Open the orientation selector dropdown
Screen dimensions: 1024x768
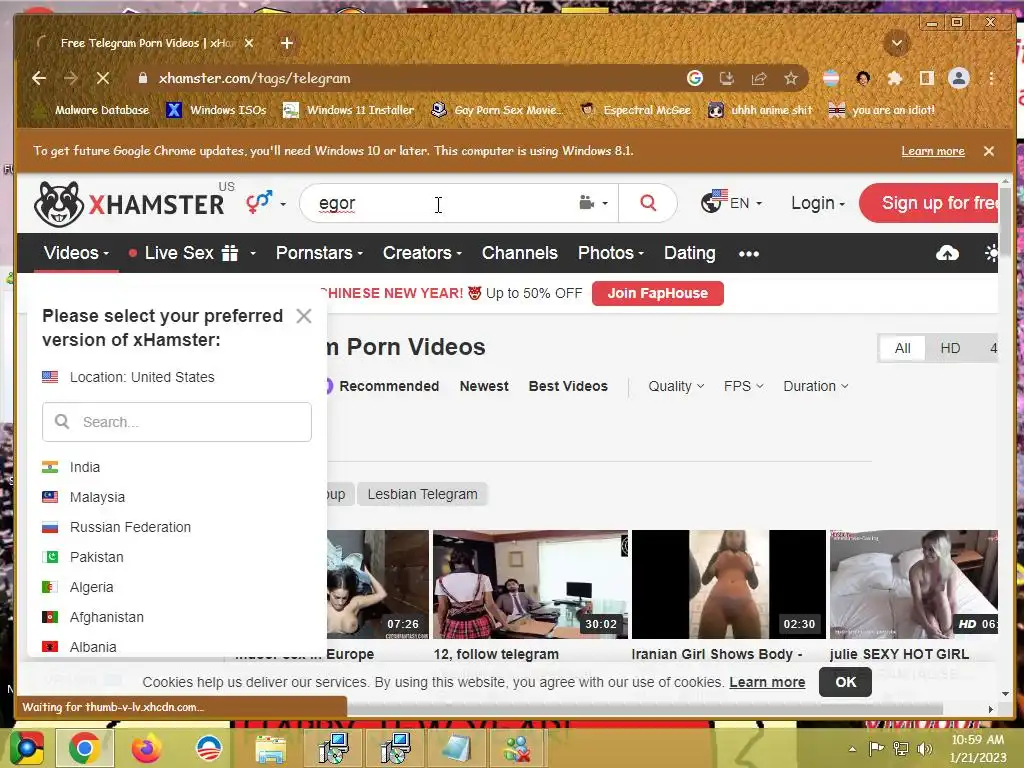[x=266, y=203]
